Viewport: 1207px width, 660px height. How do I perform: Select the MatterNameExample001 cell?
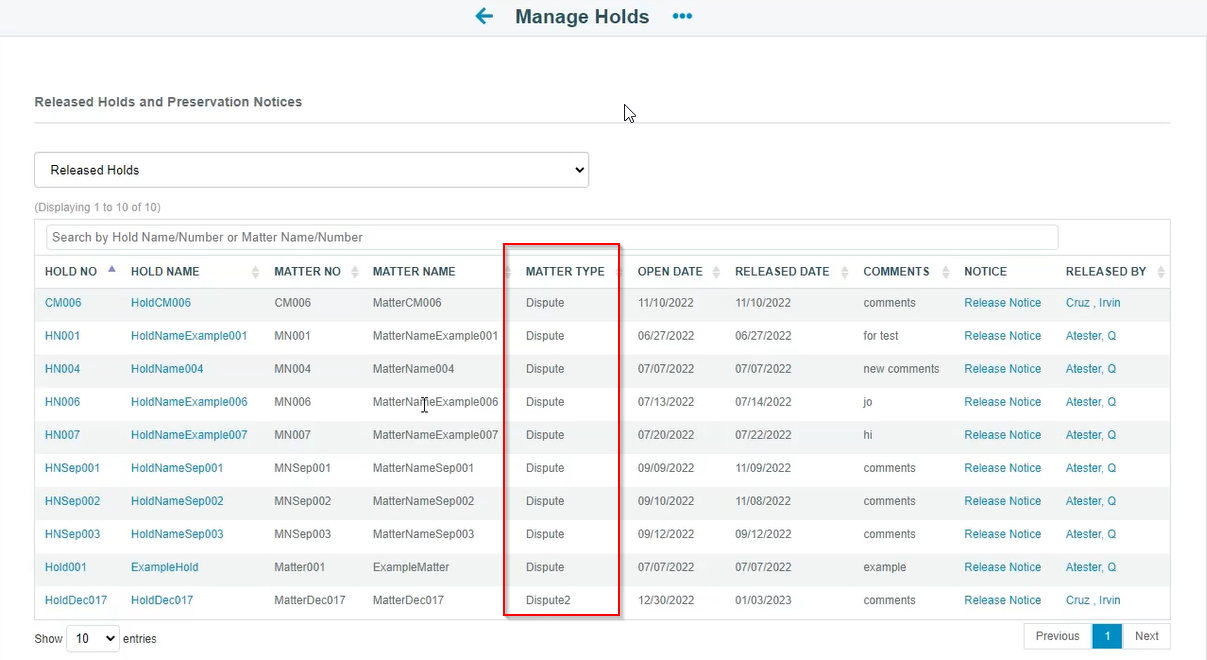435,336
